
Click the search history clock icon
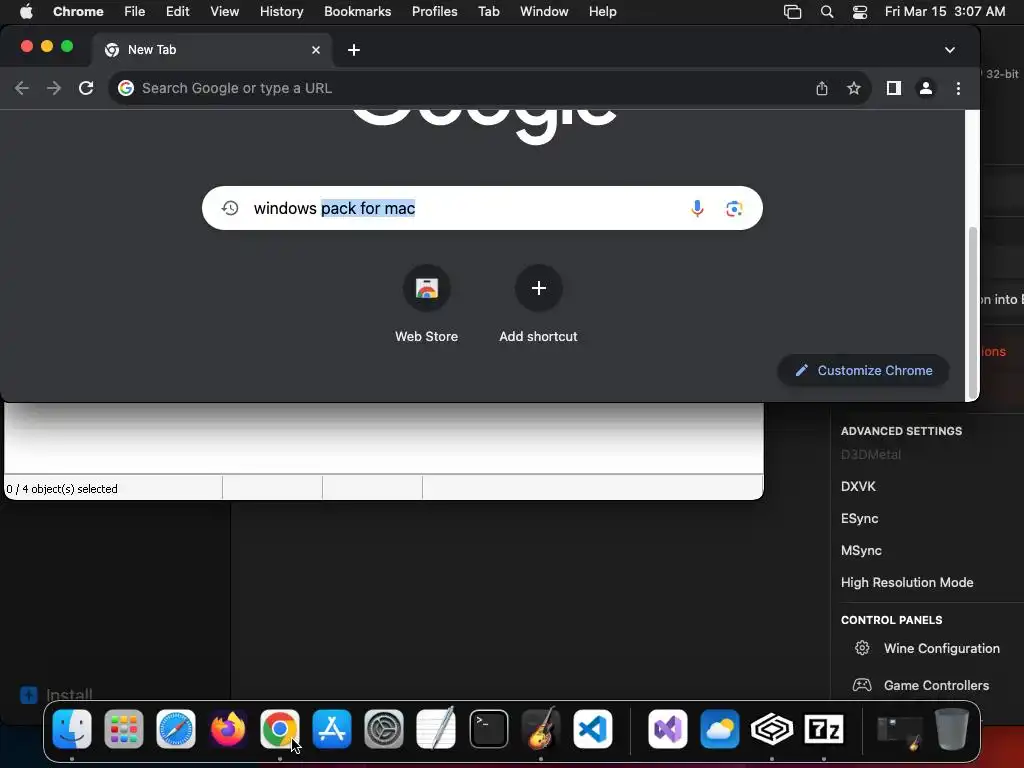tap(230, 208)
